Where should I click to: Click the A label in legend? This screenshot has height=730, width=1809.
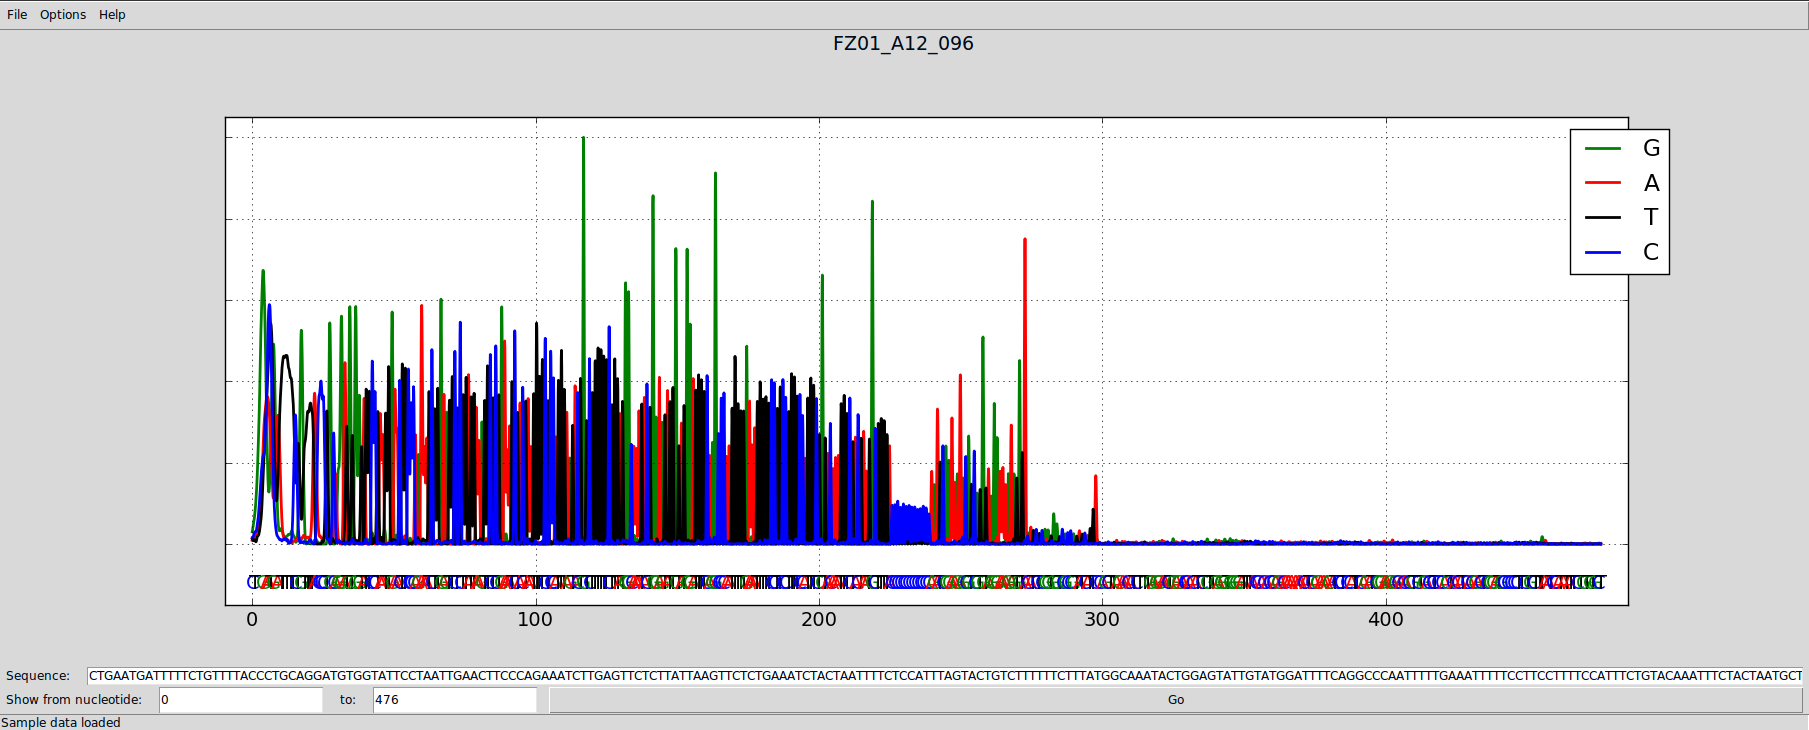coord(1651,183)
